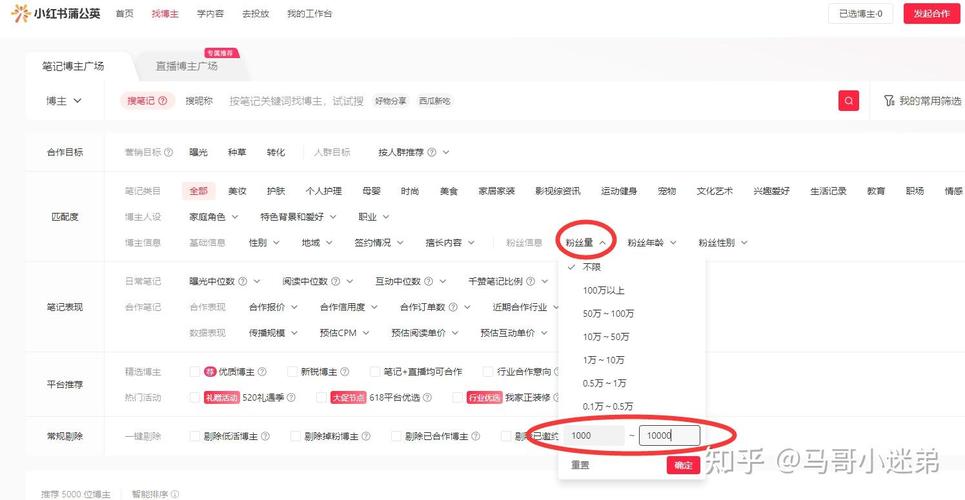
Task: Click the 小红书蒲公英 logo
Action: (x=55, y=13)
